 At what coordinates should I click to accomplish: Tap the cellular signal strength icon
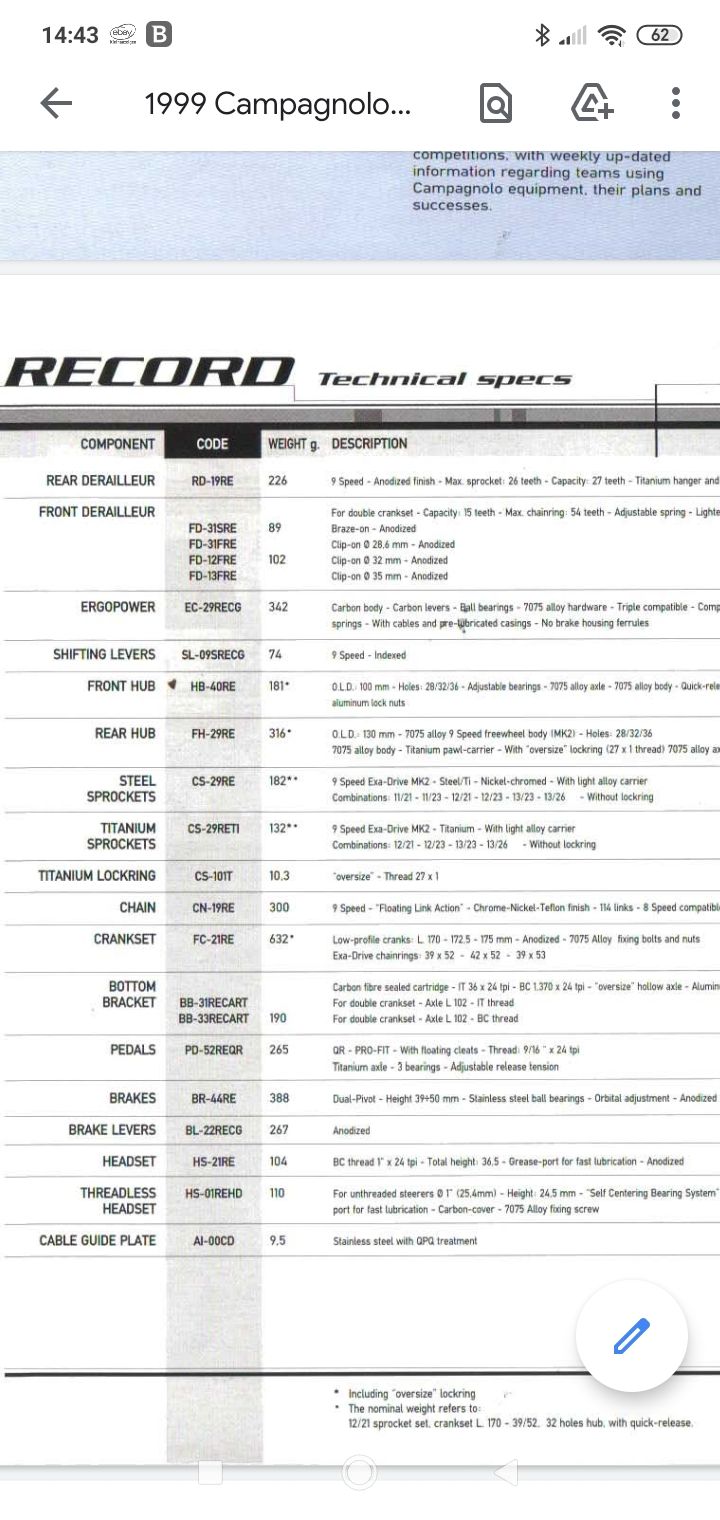coord(572,36)
